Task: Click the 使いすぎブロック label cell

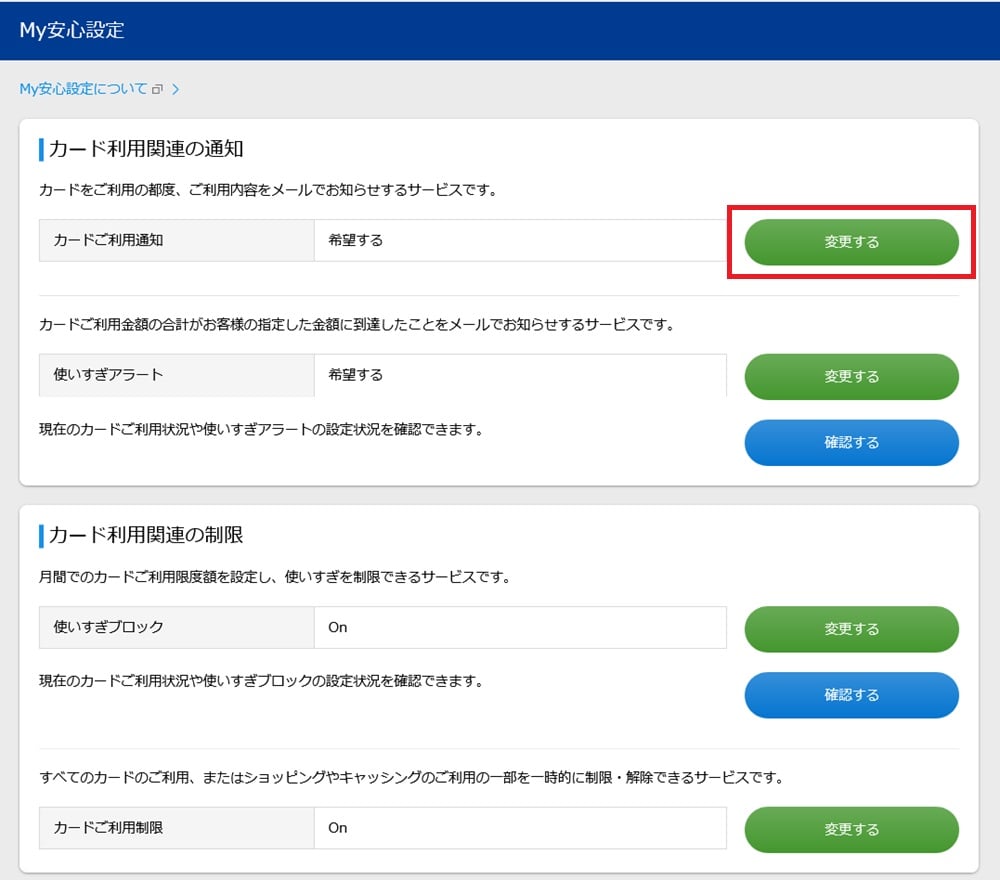Action: pos(177,627)
